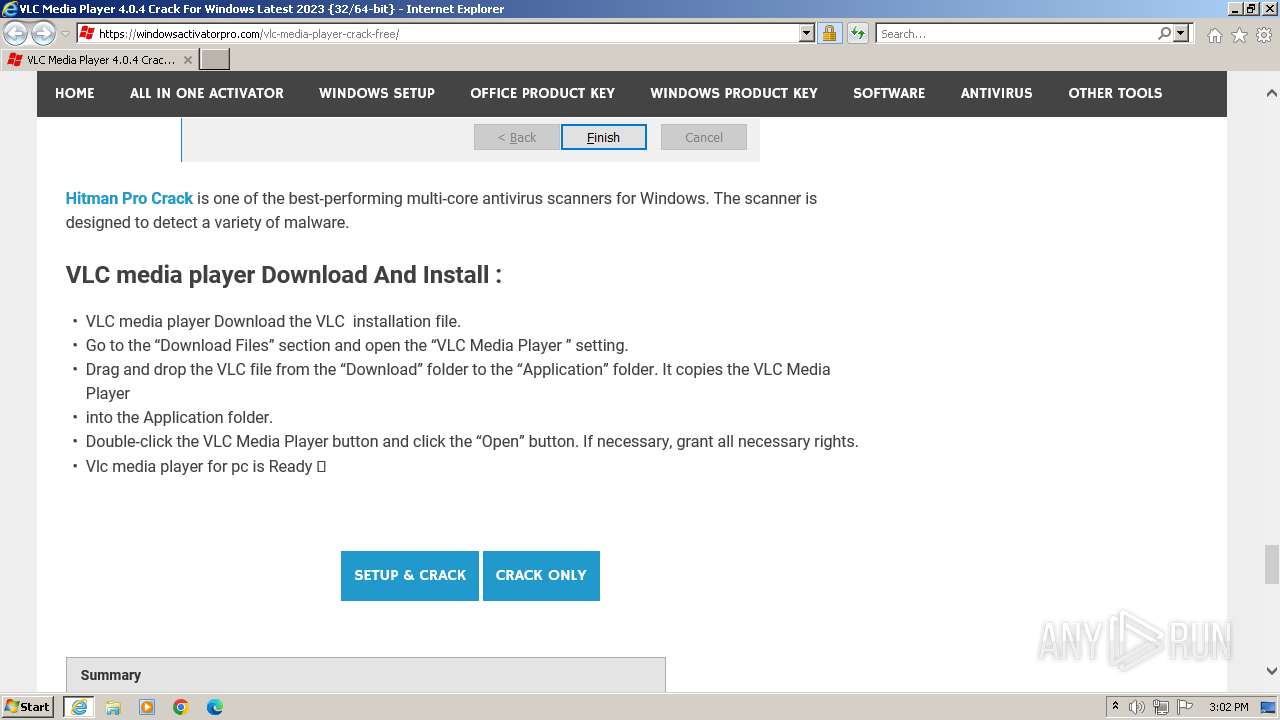Open the Windows Start button
Viewport: 1280px width, 720px height.
point(28,706)
